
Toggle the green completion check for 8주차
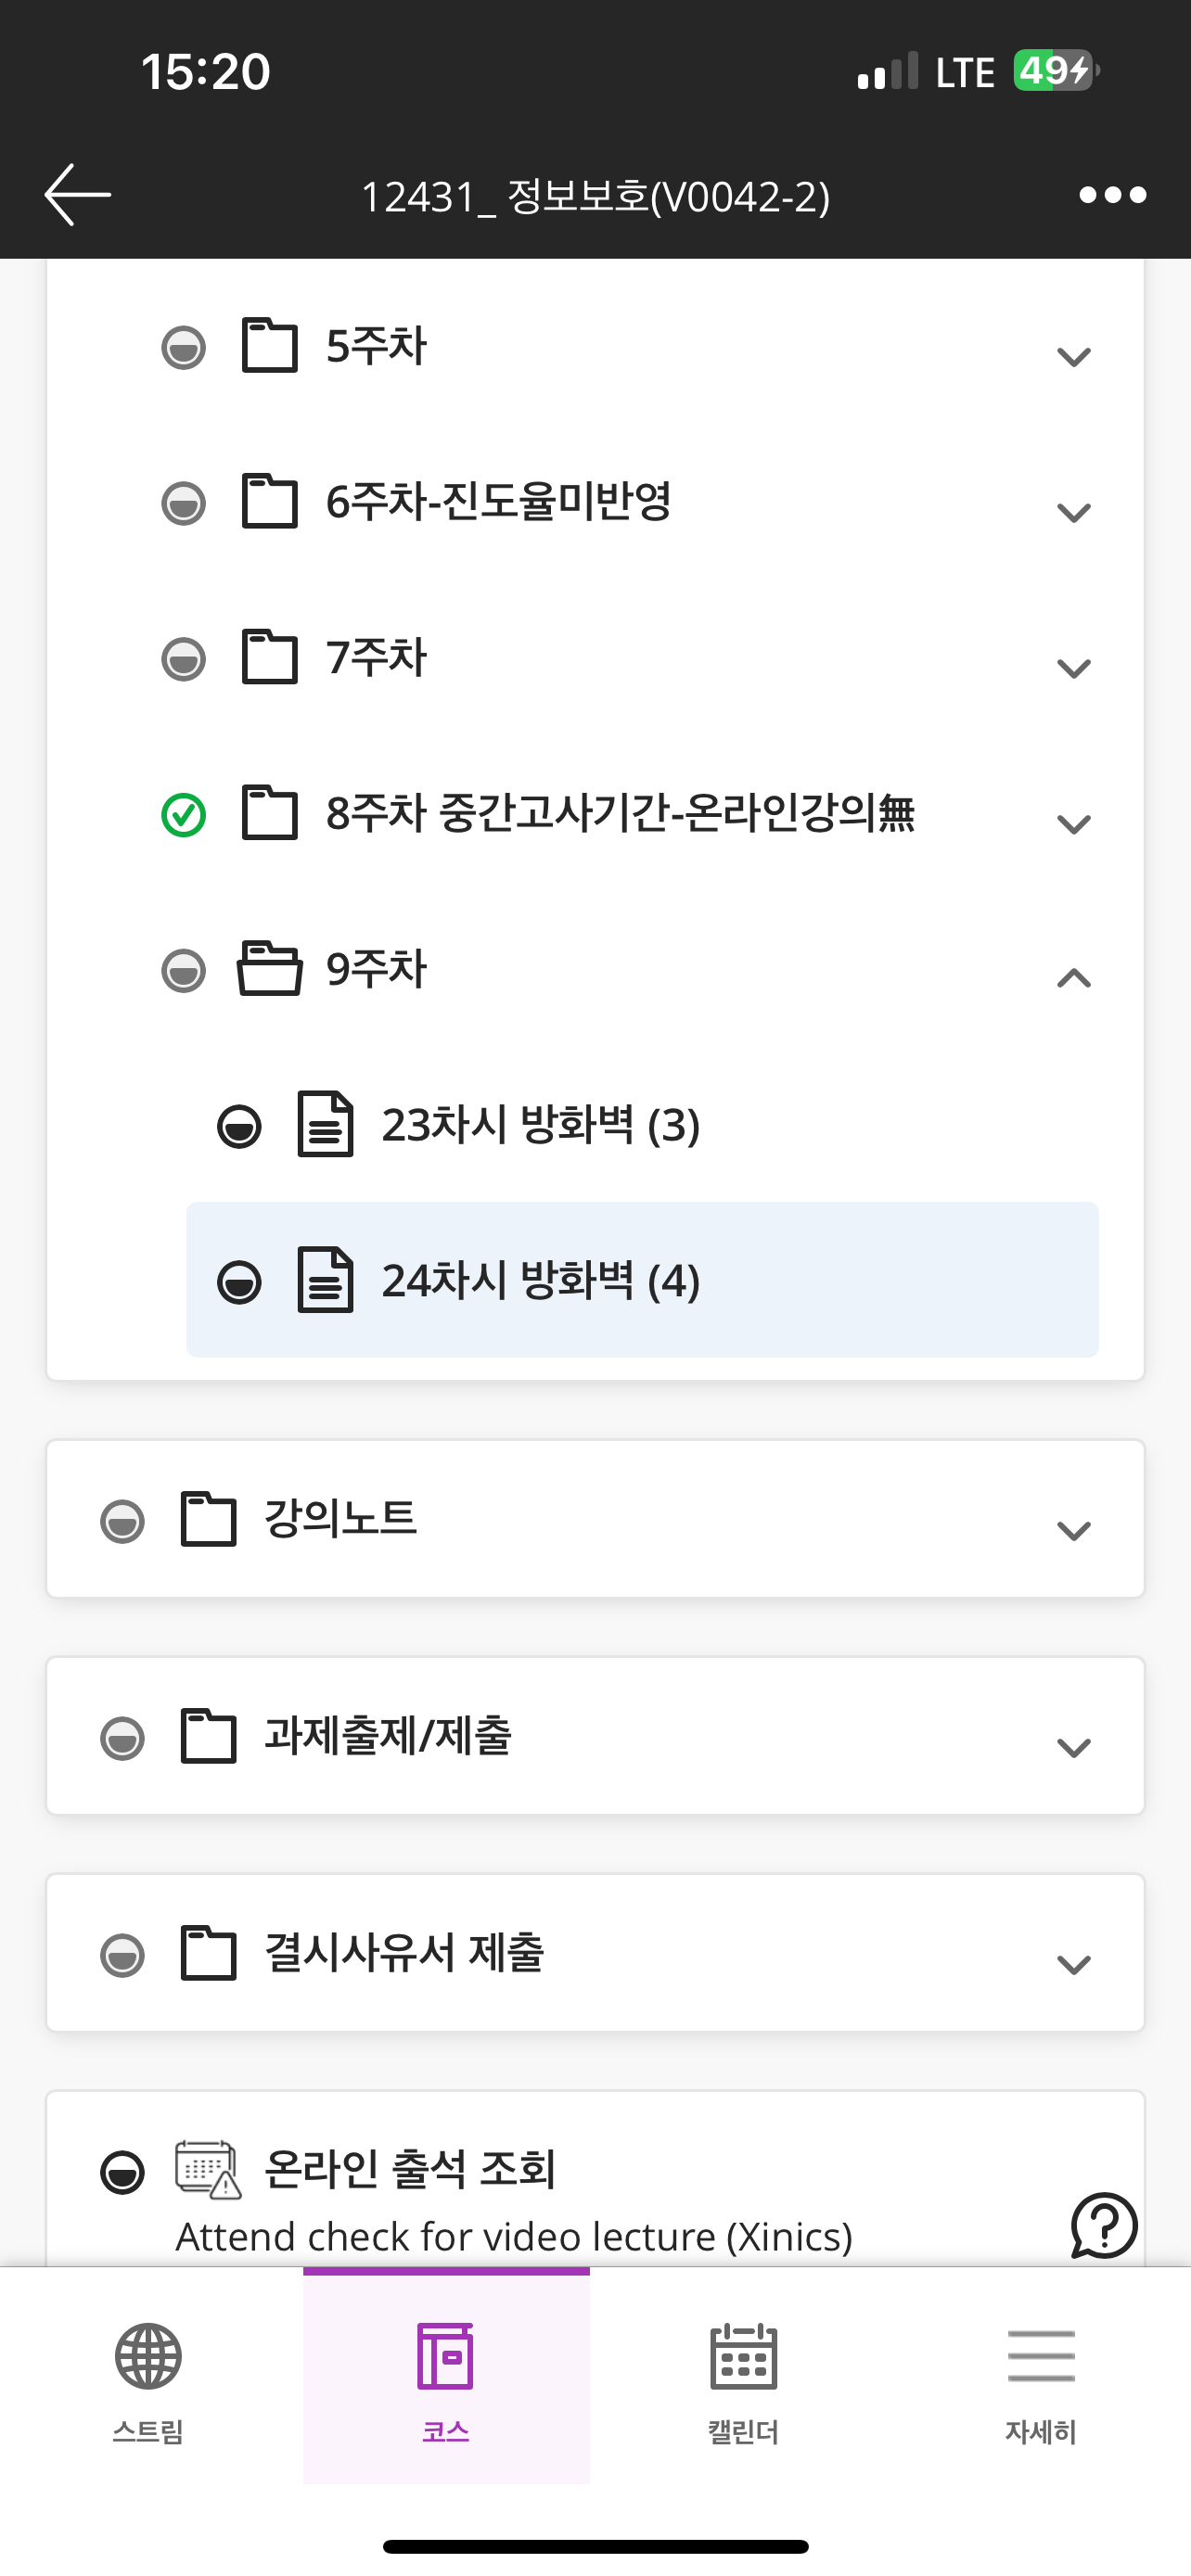pos(183,814)
